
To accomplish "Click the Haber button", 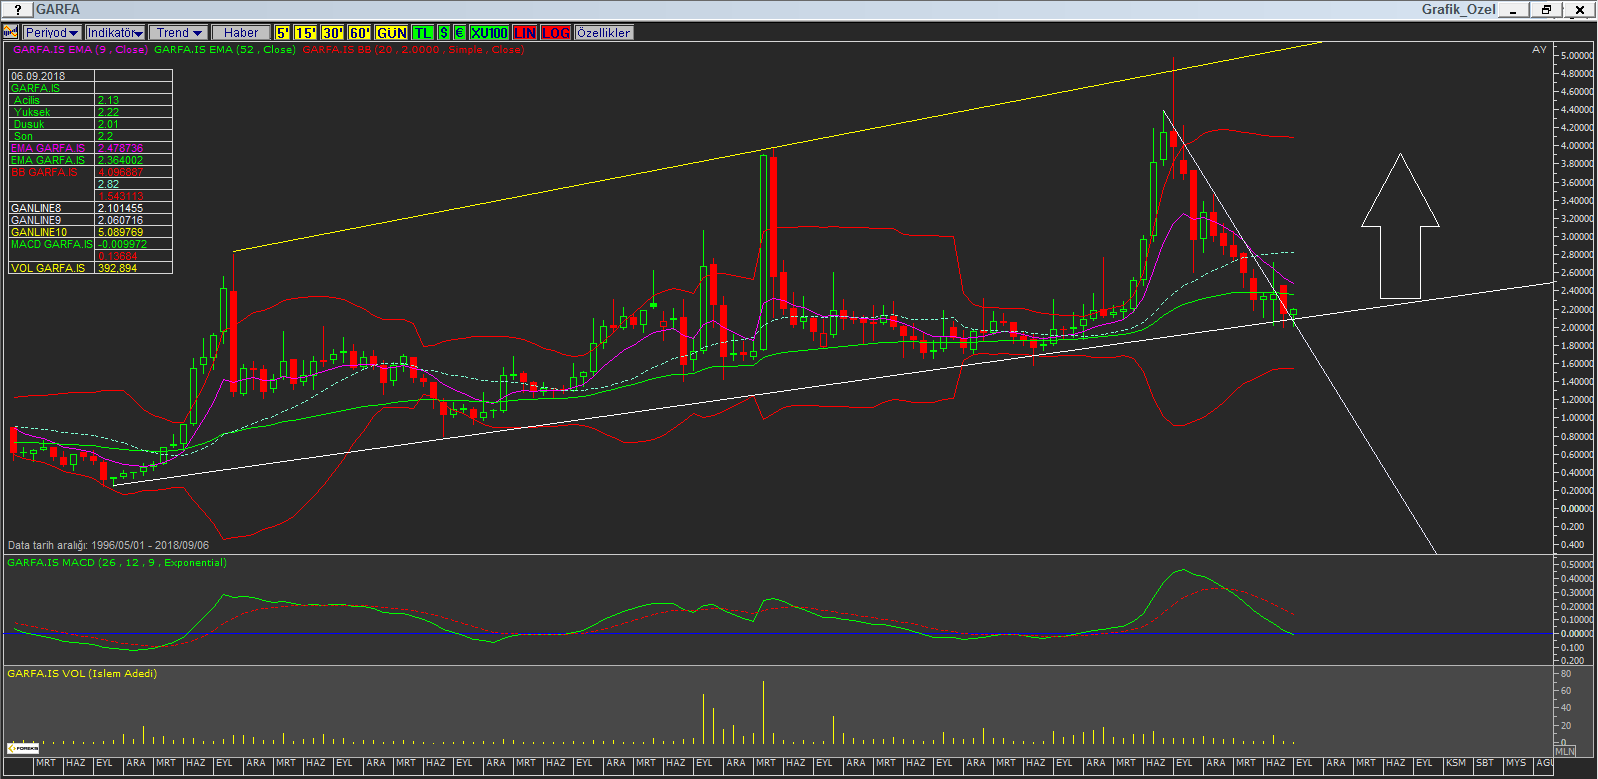I will pyautogui.click(x=241, y=33).
